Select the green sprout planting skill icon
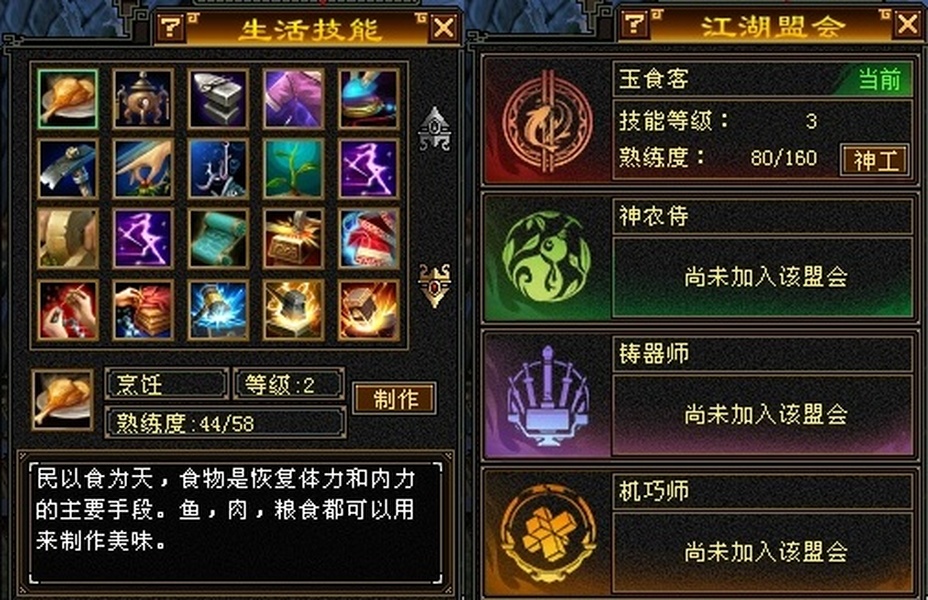928x600 pixels. 294,169
